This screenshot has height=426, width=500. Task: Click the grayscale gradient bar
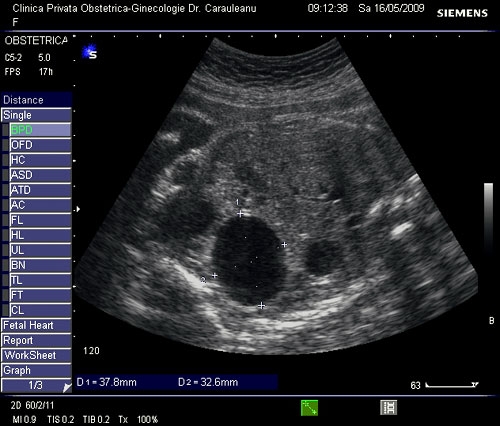(488, 217)
